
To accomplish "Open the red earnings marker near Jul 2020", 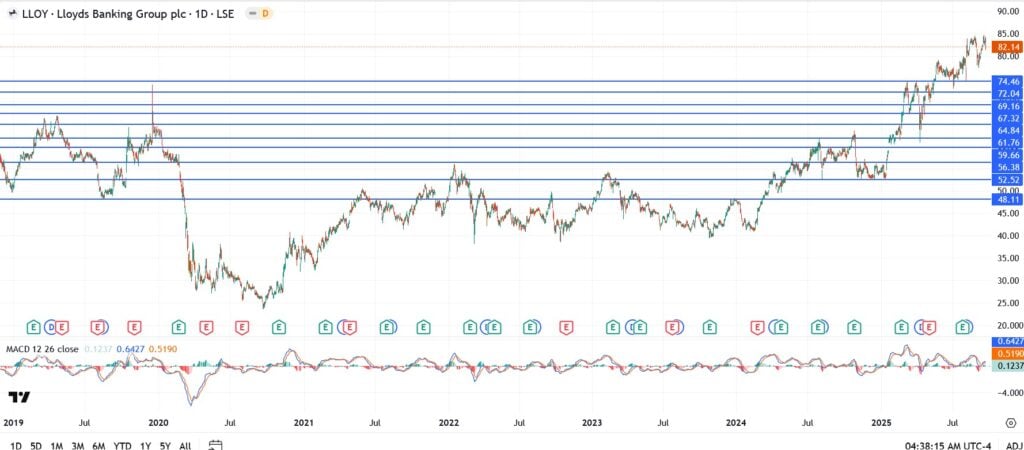I will click(x=242, y=326).
